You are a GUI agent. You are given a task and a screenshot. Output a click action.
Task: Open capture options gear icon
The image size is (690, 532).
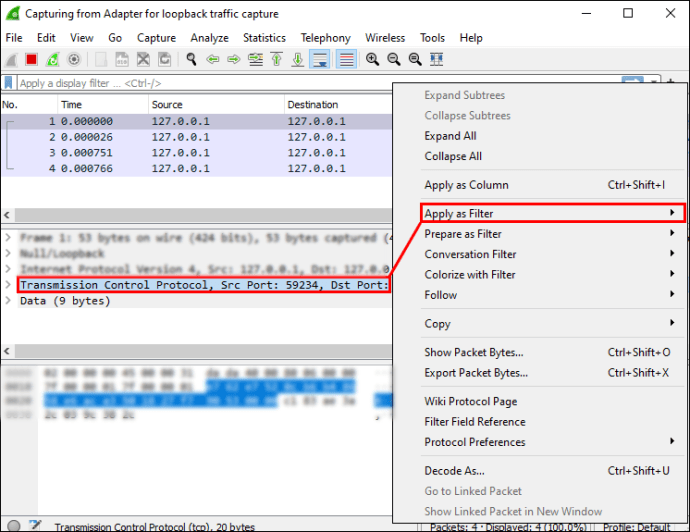(x=74, y=59)
